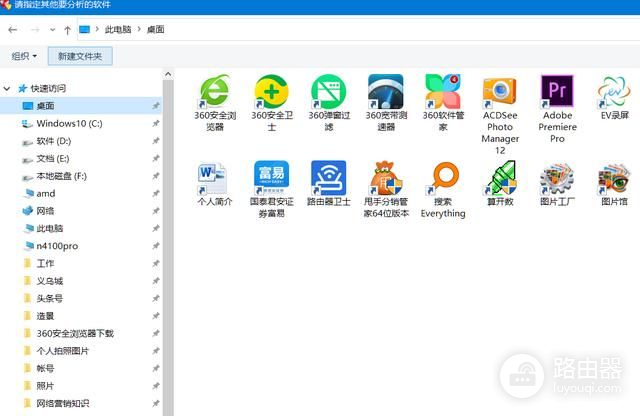Select the 搜索 Everything shortcut
This screenshot has height=416, width=640.
point(442,178)
